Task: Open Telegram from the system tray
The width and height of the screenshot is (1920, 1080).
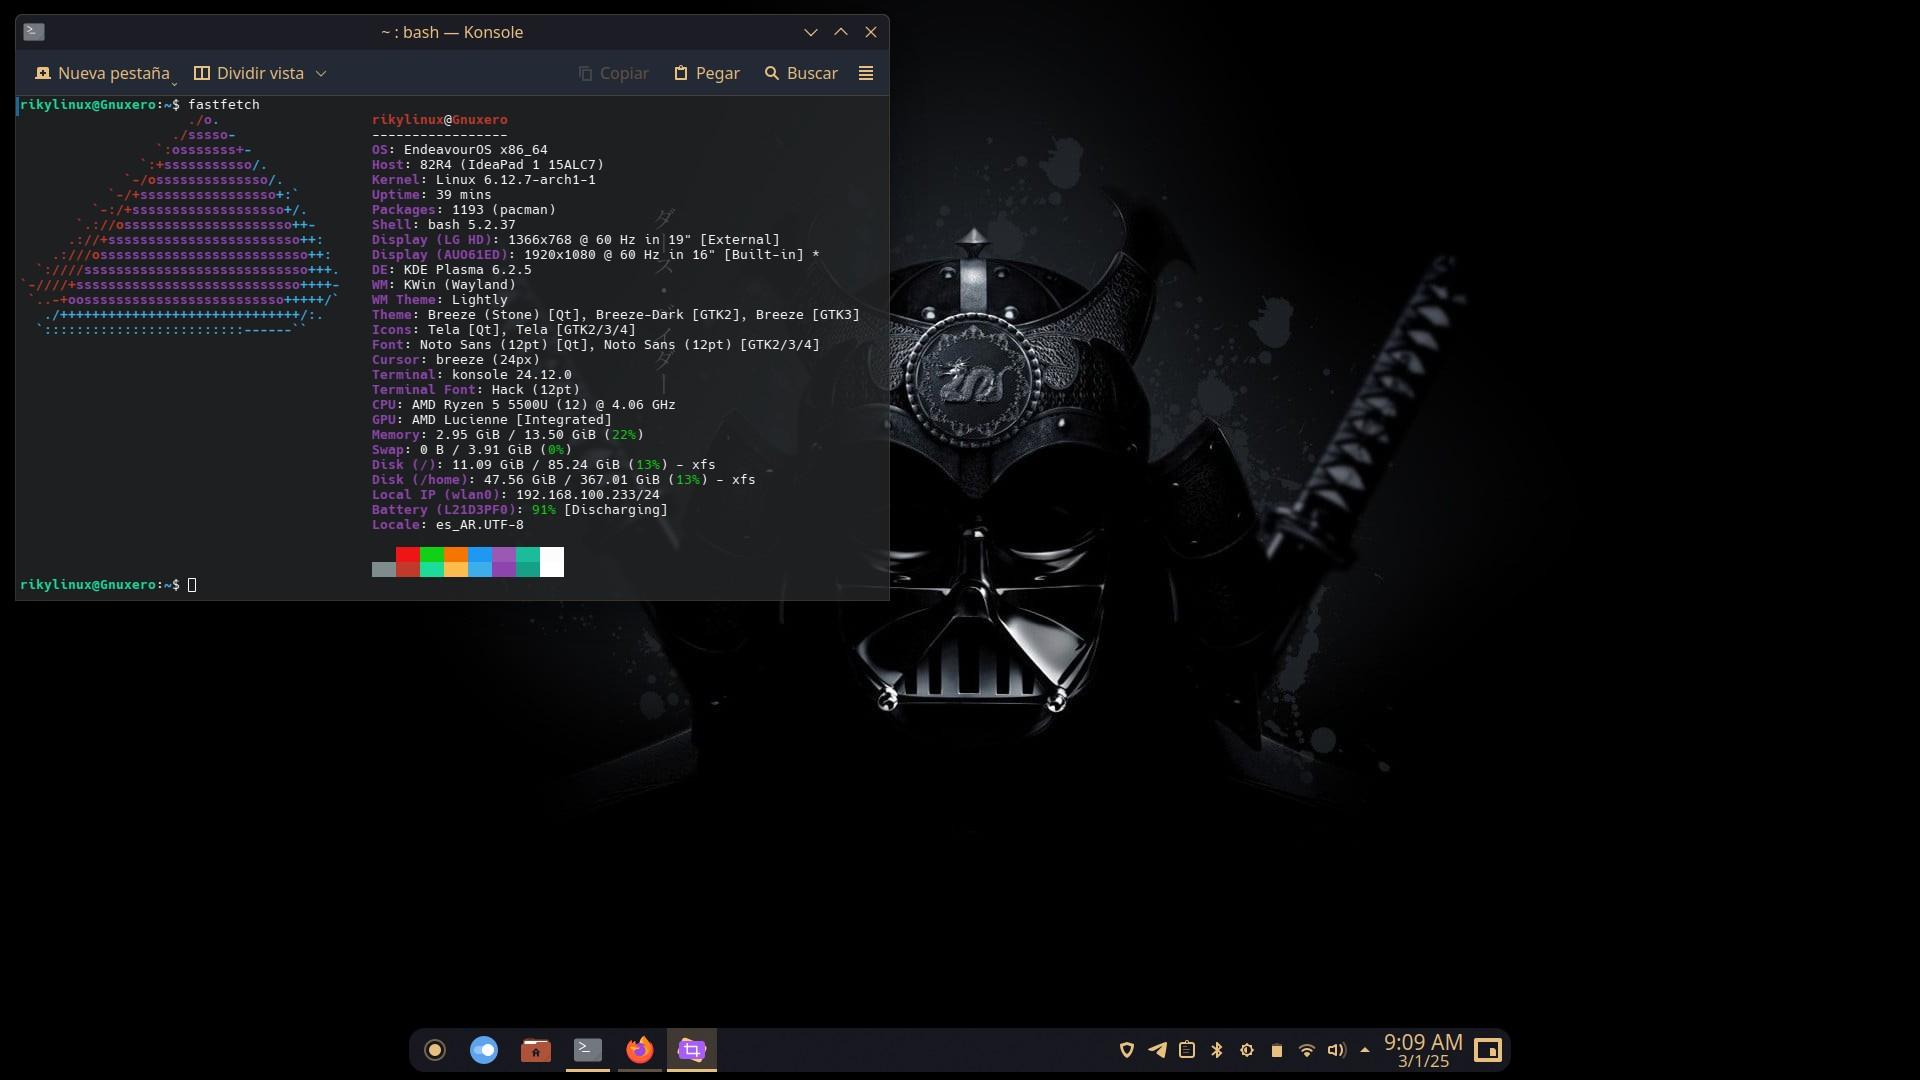Action: pyautogui.click(x=1157, y=1050)
